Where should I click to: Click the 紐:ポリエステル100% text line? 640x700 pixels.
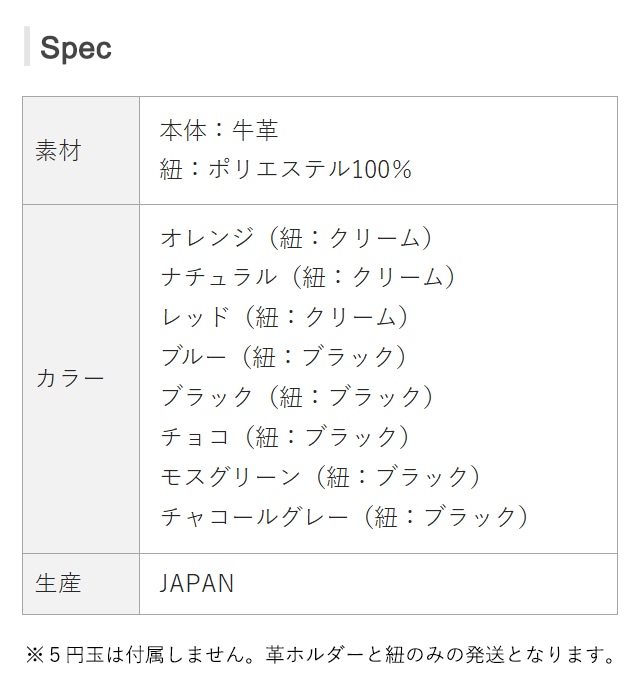tap(286, 169)
